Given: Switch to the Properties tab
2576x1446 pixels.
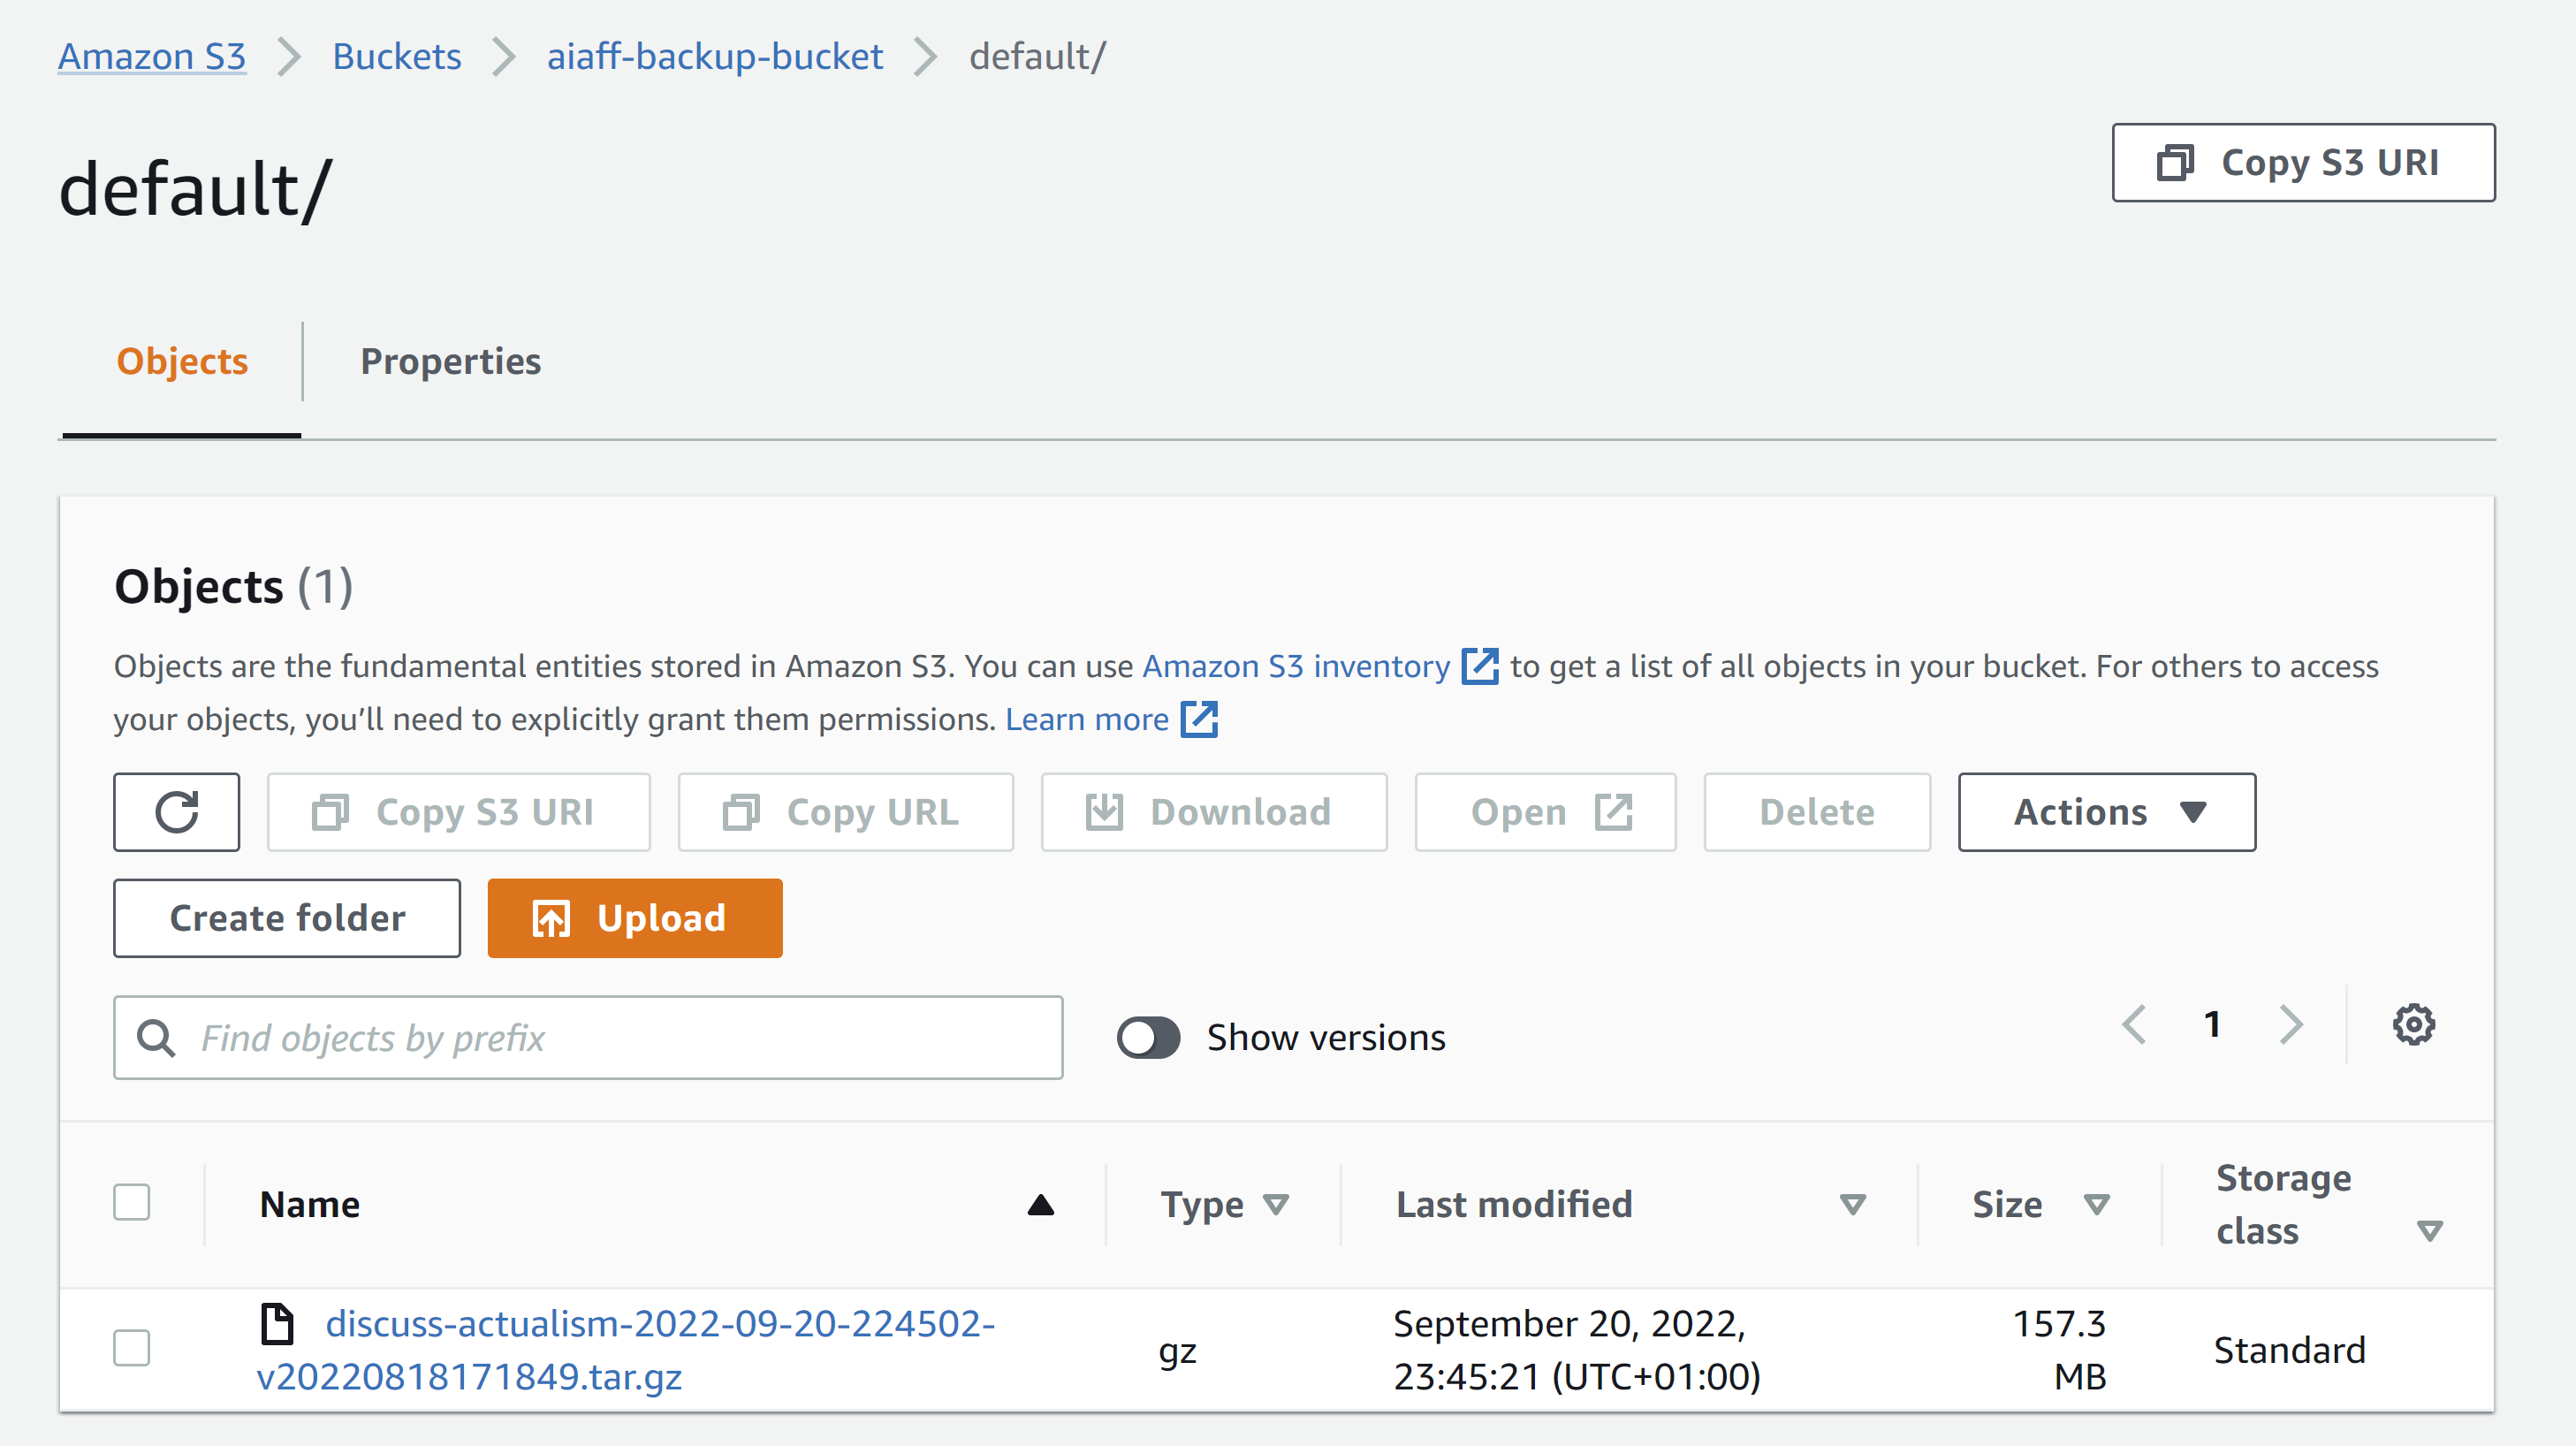Looking at the screenshot, I should pos(450,361).
